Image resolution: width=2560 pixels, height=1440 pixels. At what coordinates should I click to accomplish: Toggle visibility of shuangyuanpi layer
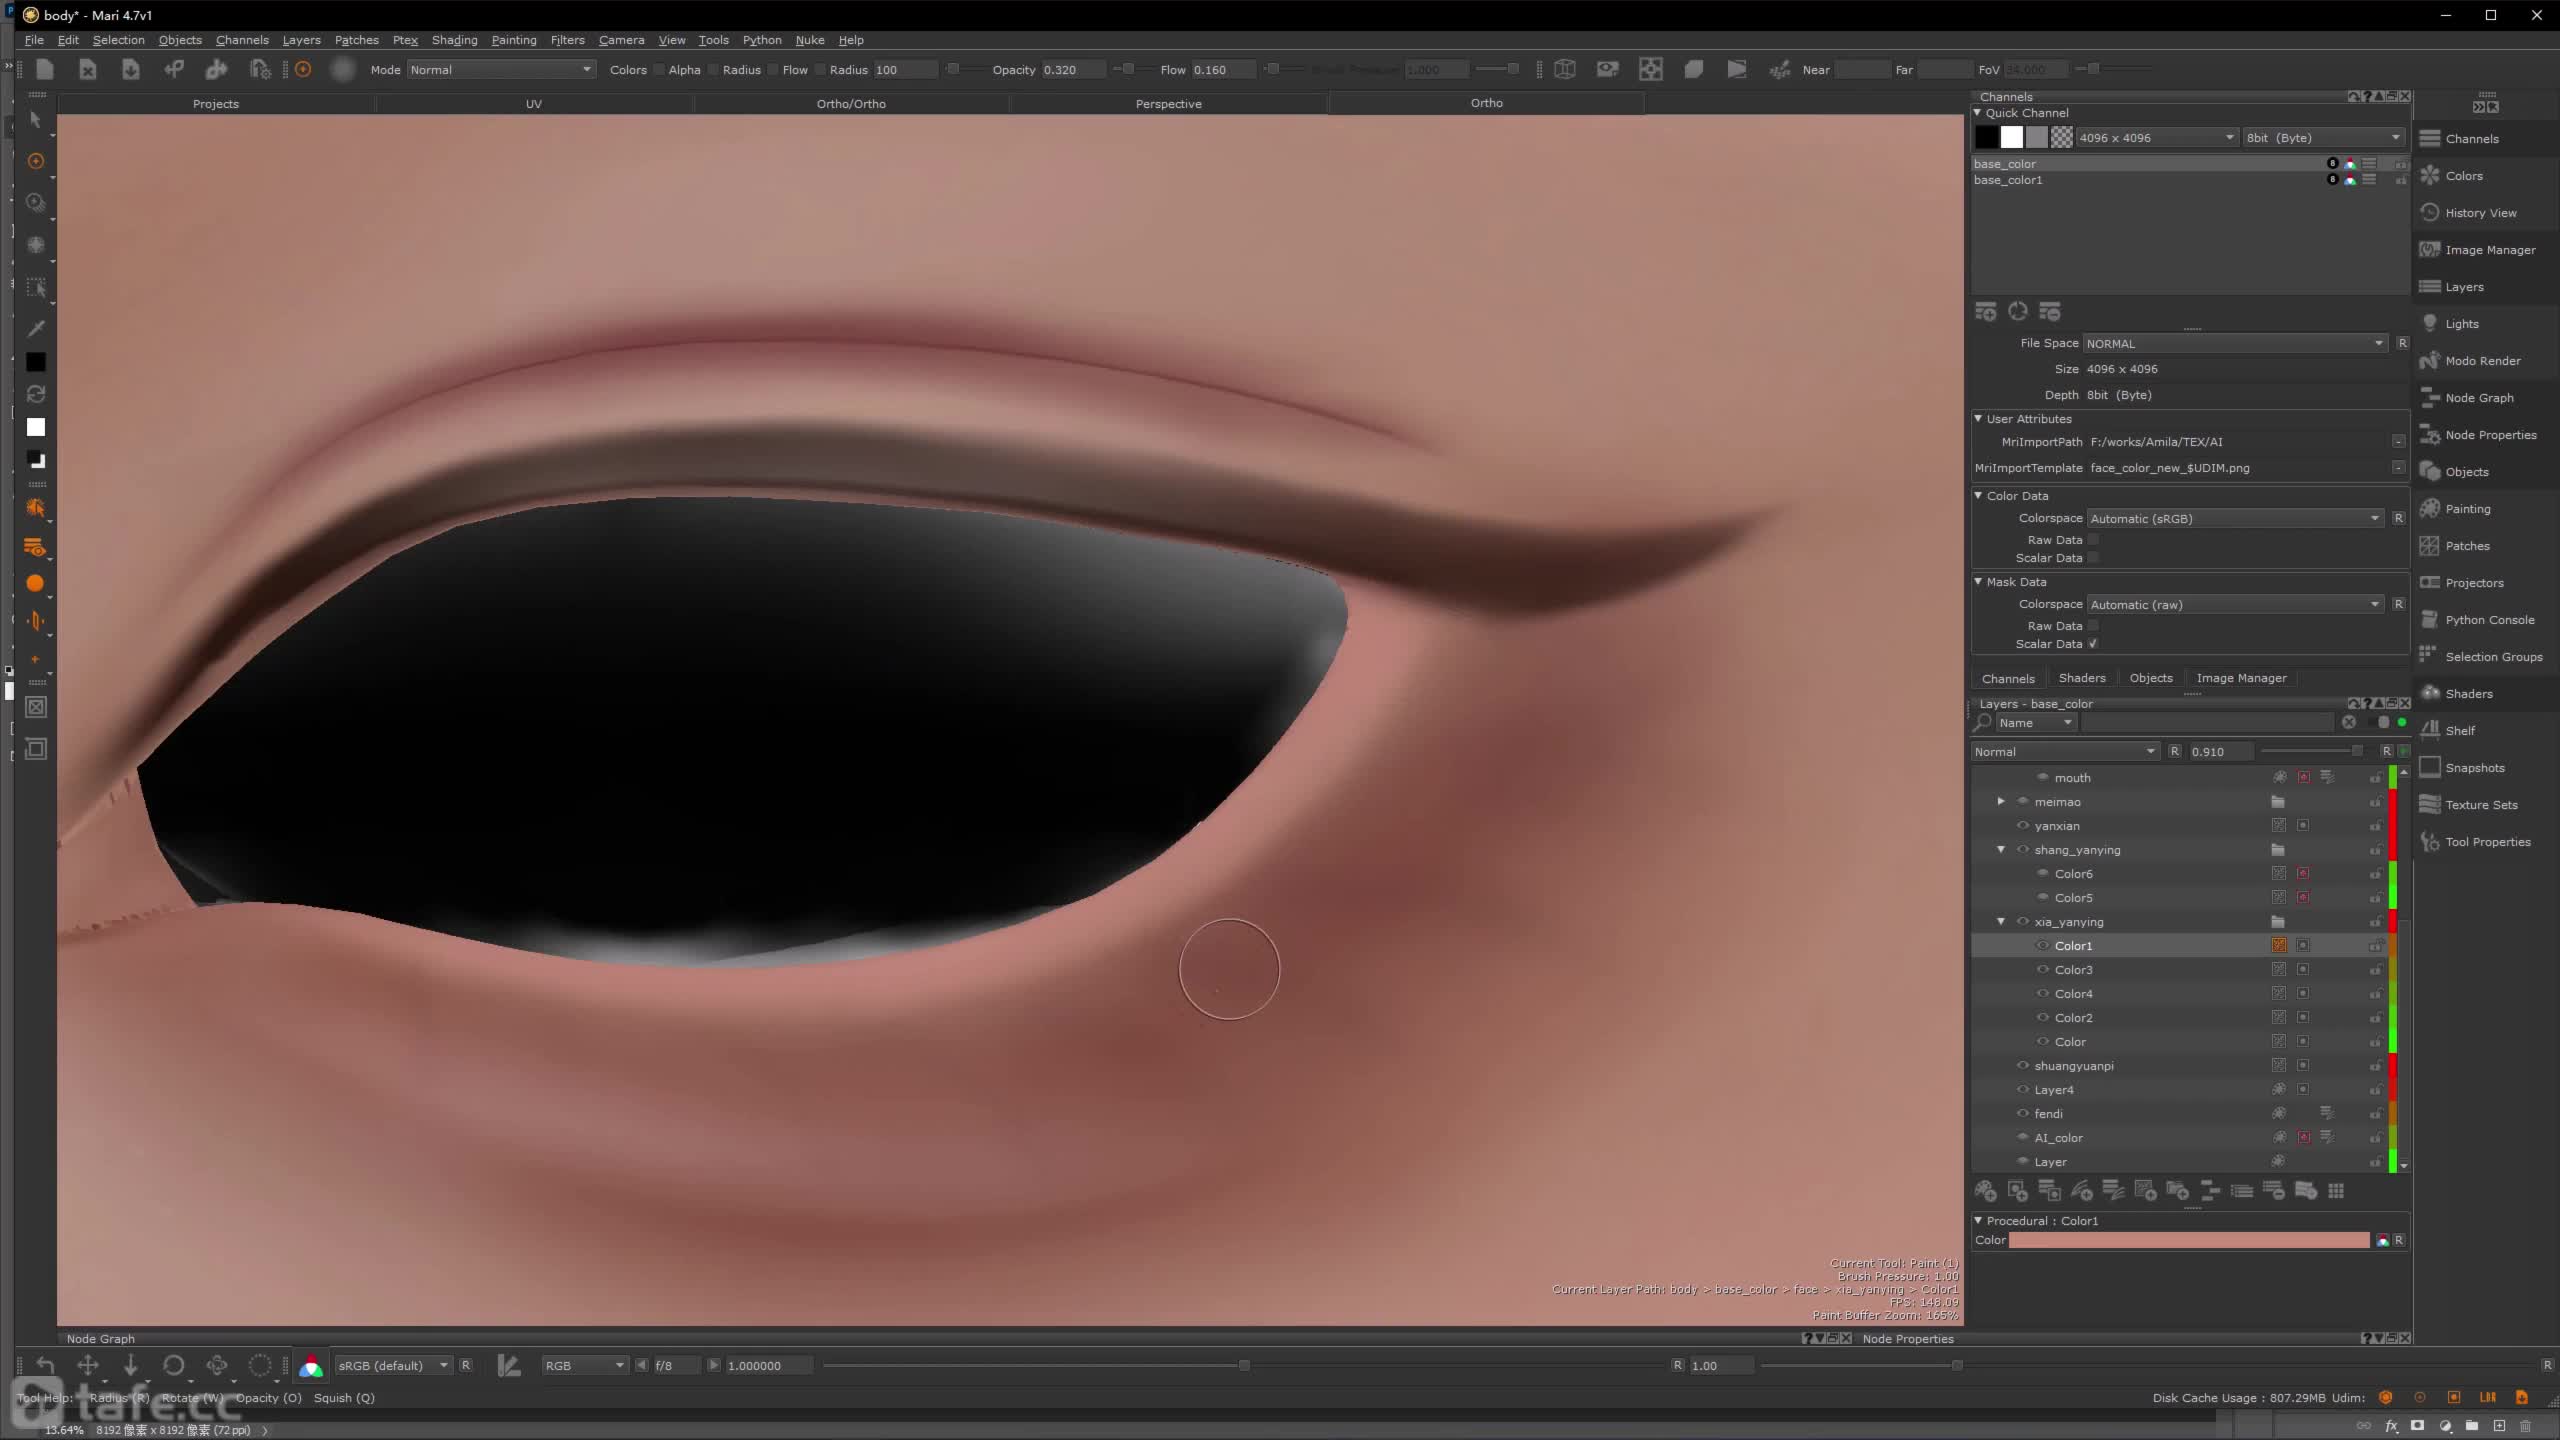(2023, 1066)
